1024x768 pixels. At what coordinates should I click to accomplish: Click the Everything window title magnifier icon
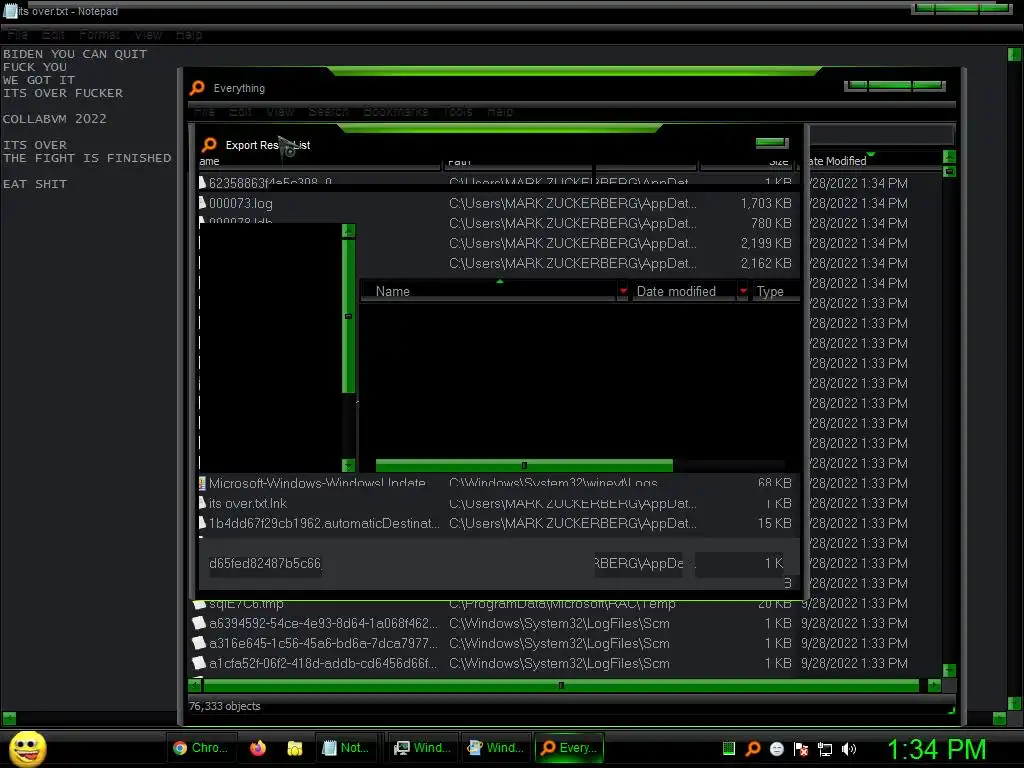pyautogui.click(x=197, y=88)
